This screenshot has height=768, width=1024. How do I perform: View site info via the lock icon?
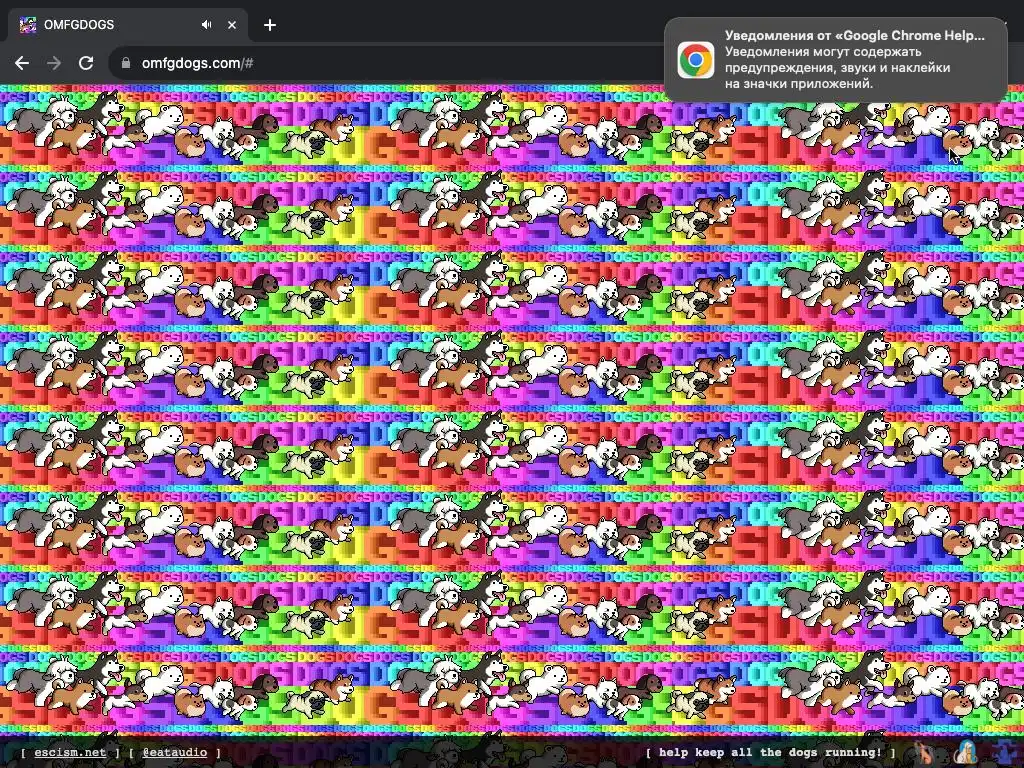[126, 63]
